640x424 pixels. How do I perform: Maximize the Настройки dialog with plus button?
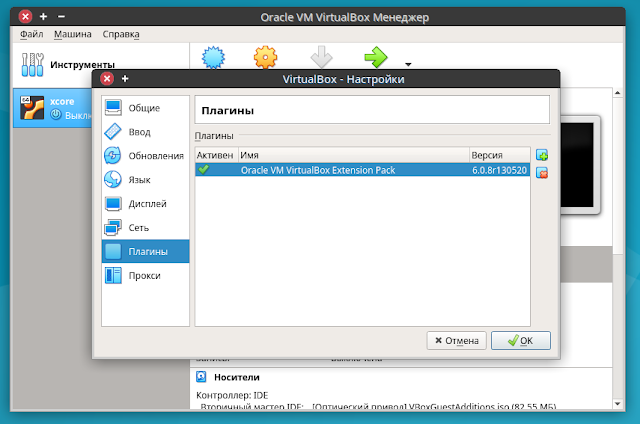click(x=125, y=79)
